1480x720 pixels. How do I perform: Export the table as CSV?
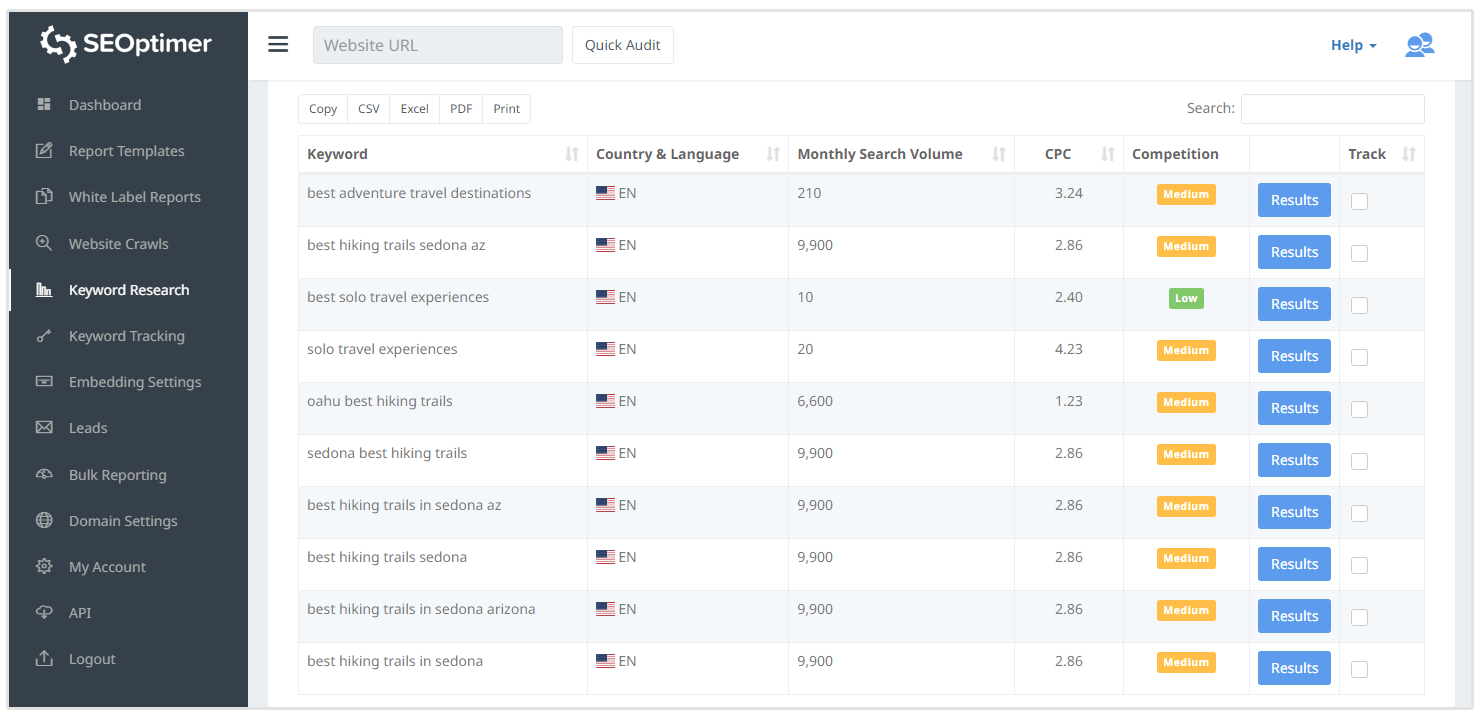point(369,109)
